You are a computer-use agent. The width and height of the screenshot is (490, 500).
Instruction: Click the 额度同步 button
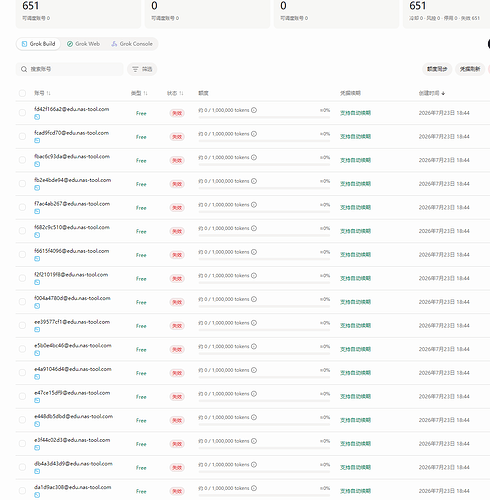tap(437, 69)
